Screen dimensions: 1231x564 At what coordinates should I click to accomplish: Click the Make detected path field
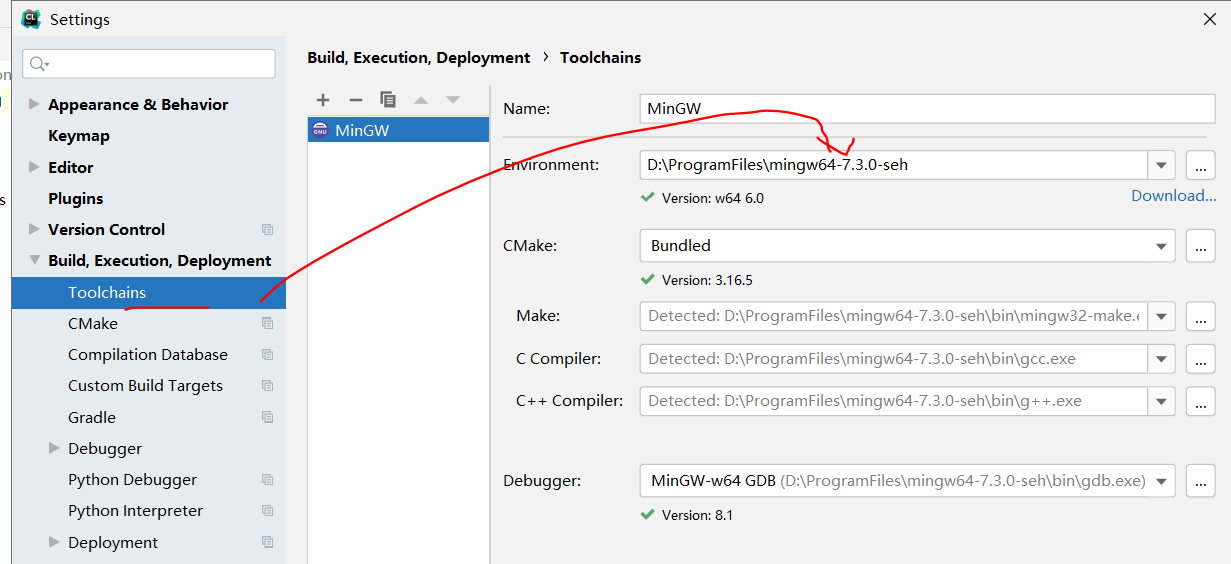point(894,316)
